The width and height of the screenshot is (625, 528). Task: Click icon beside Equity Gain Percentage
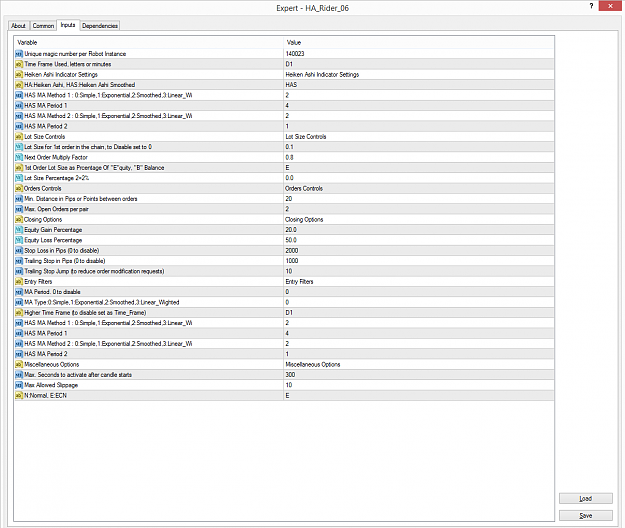19,230
